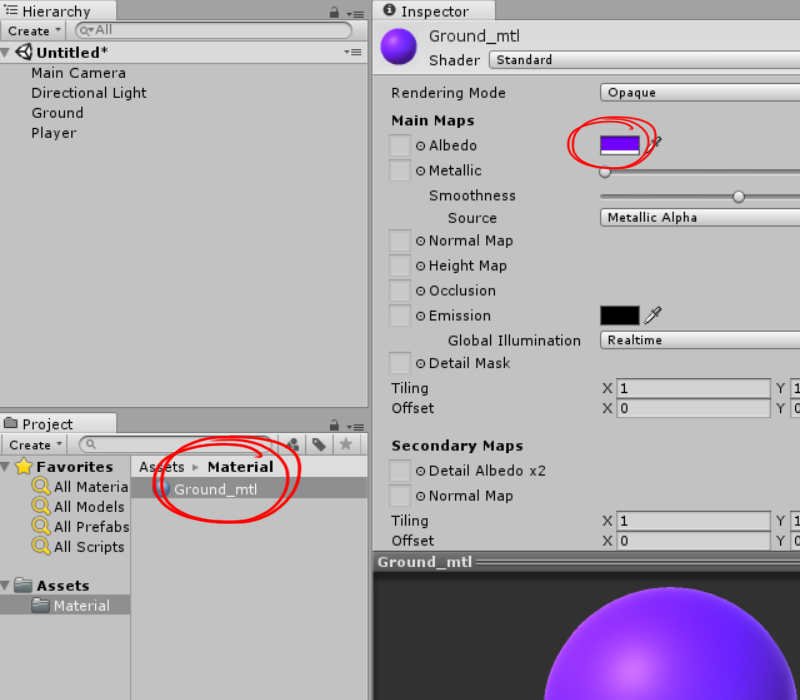Collapse the Favorites tree node
Screen dimensions: 800x700
(6, 466)
